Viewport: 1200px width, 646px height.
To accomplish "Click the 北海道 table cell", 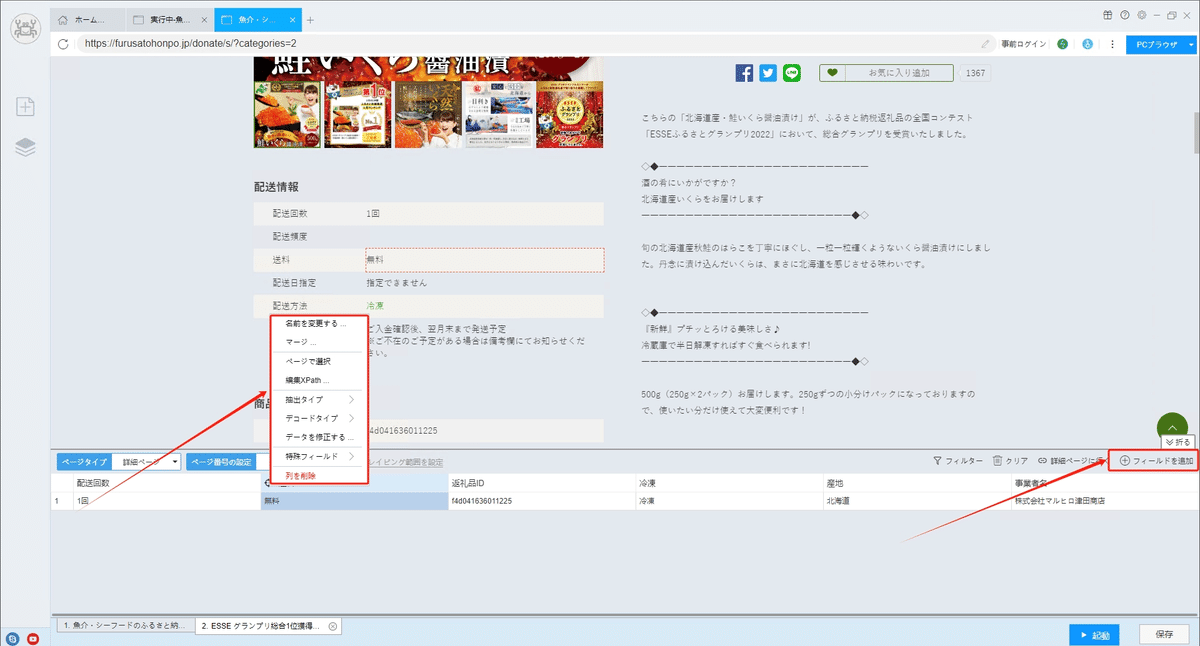I will click(x=917, y=501).
